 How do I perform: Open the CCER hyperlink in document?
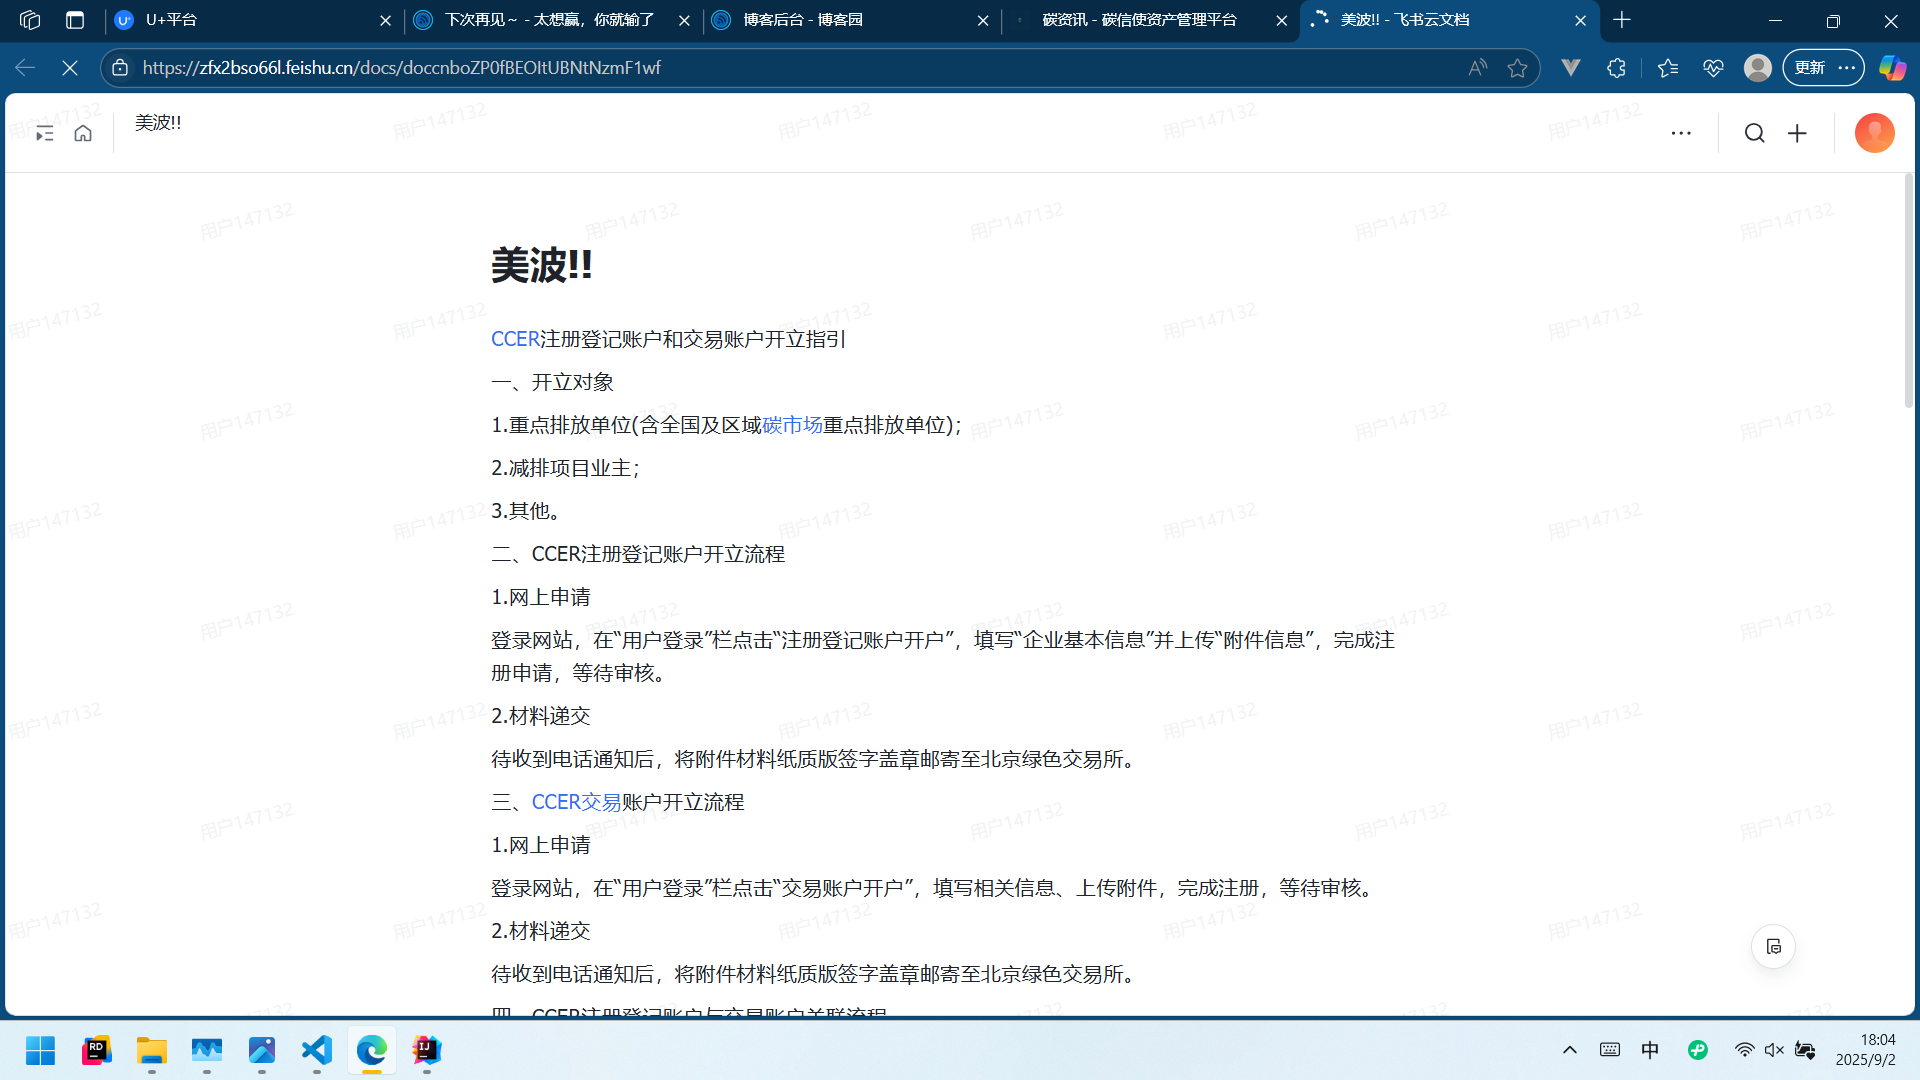coord(515,339)
